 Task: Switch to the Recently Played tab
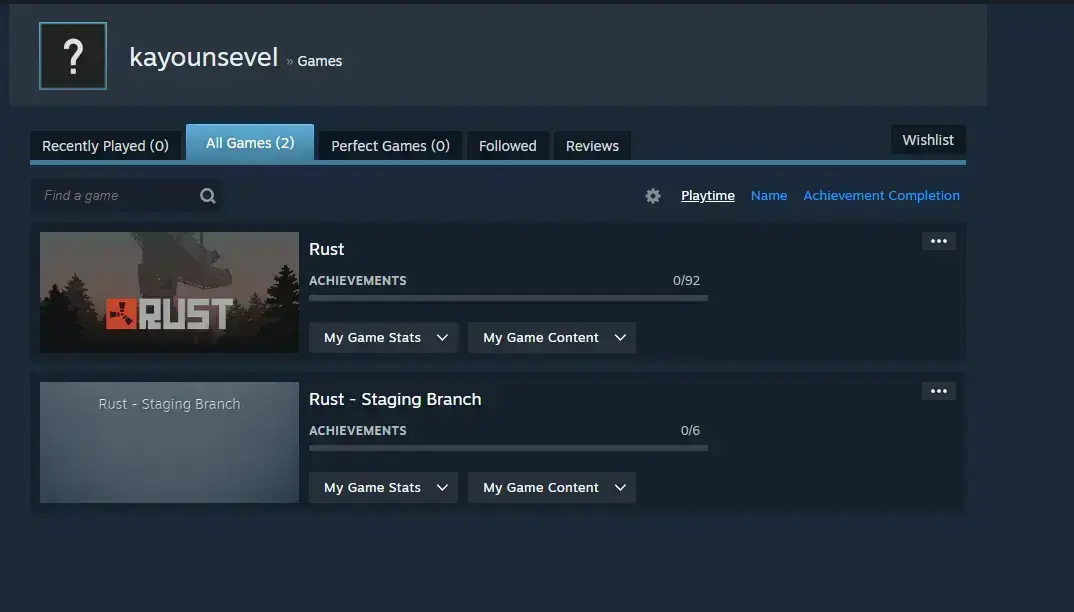(x=105, y=146)
